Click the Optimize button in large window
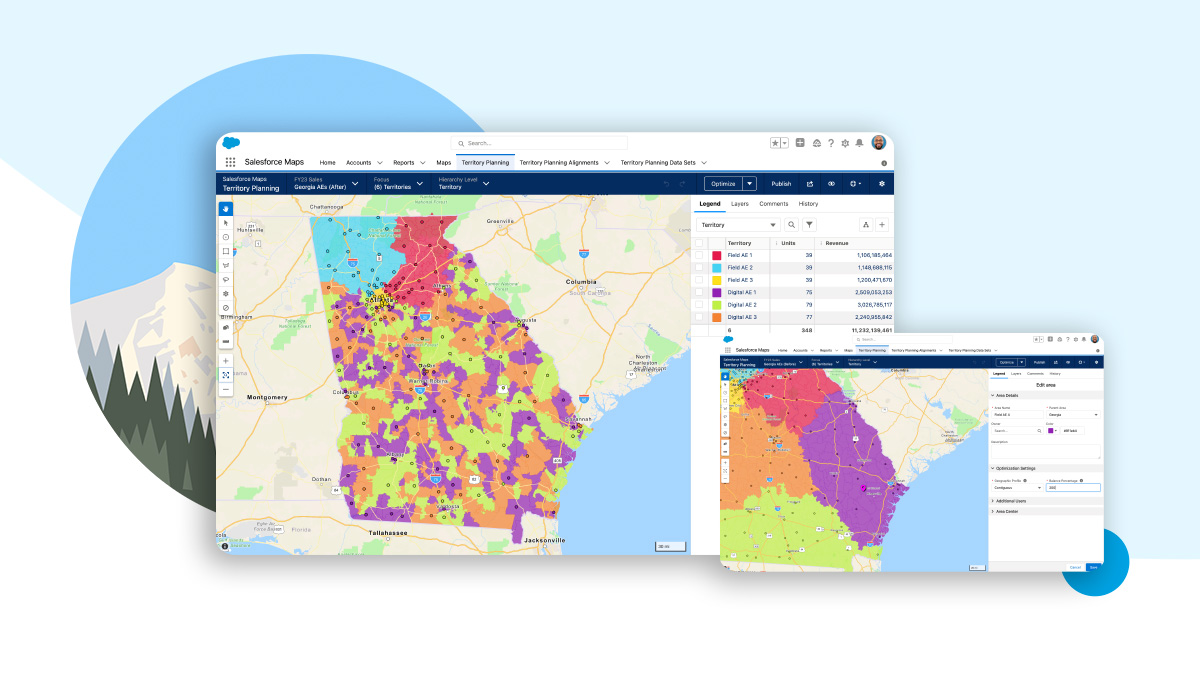The height and width of the screenshot is (675, 1200). (723, 184)
